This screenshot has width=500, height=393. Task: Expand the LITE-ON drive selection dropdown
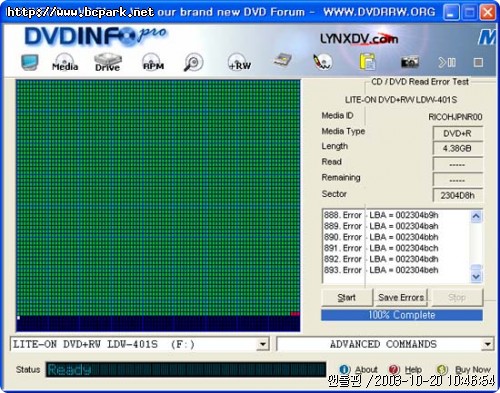coord(263,344)
